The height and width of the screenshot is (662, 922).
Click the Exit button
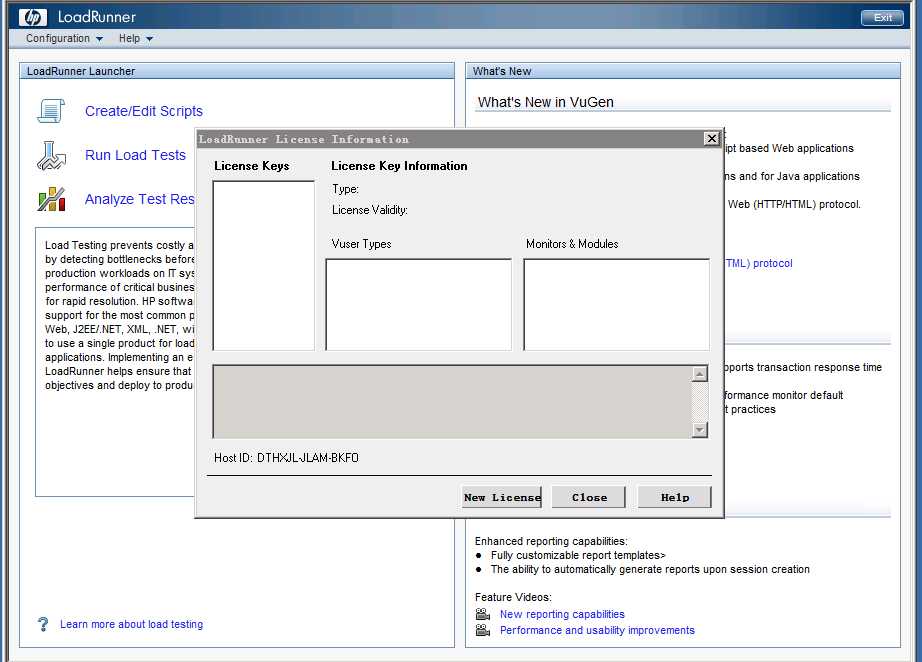point(882,18)
